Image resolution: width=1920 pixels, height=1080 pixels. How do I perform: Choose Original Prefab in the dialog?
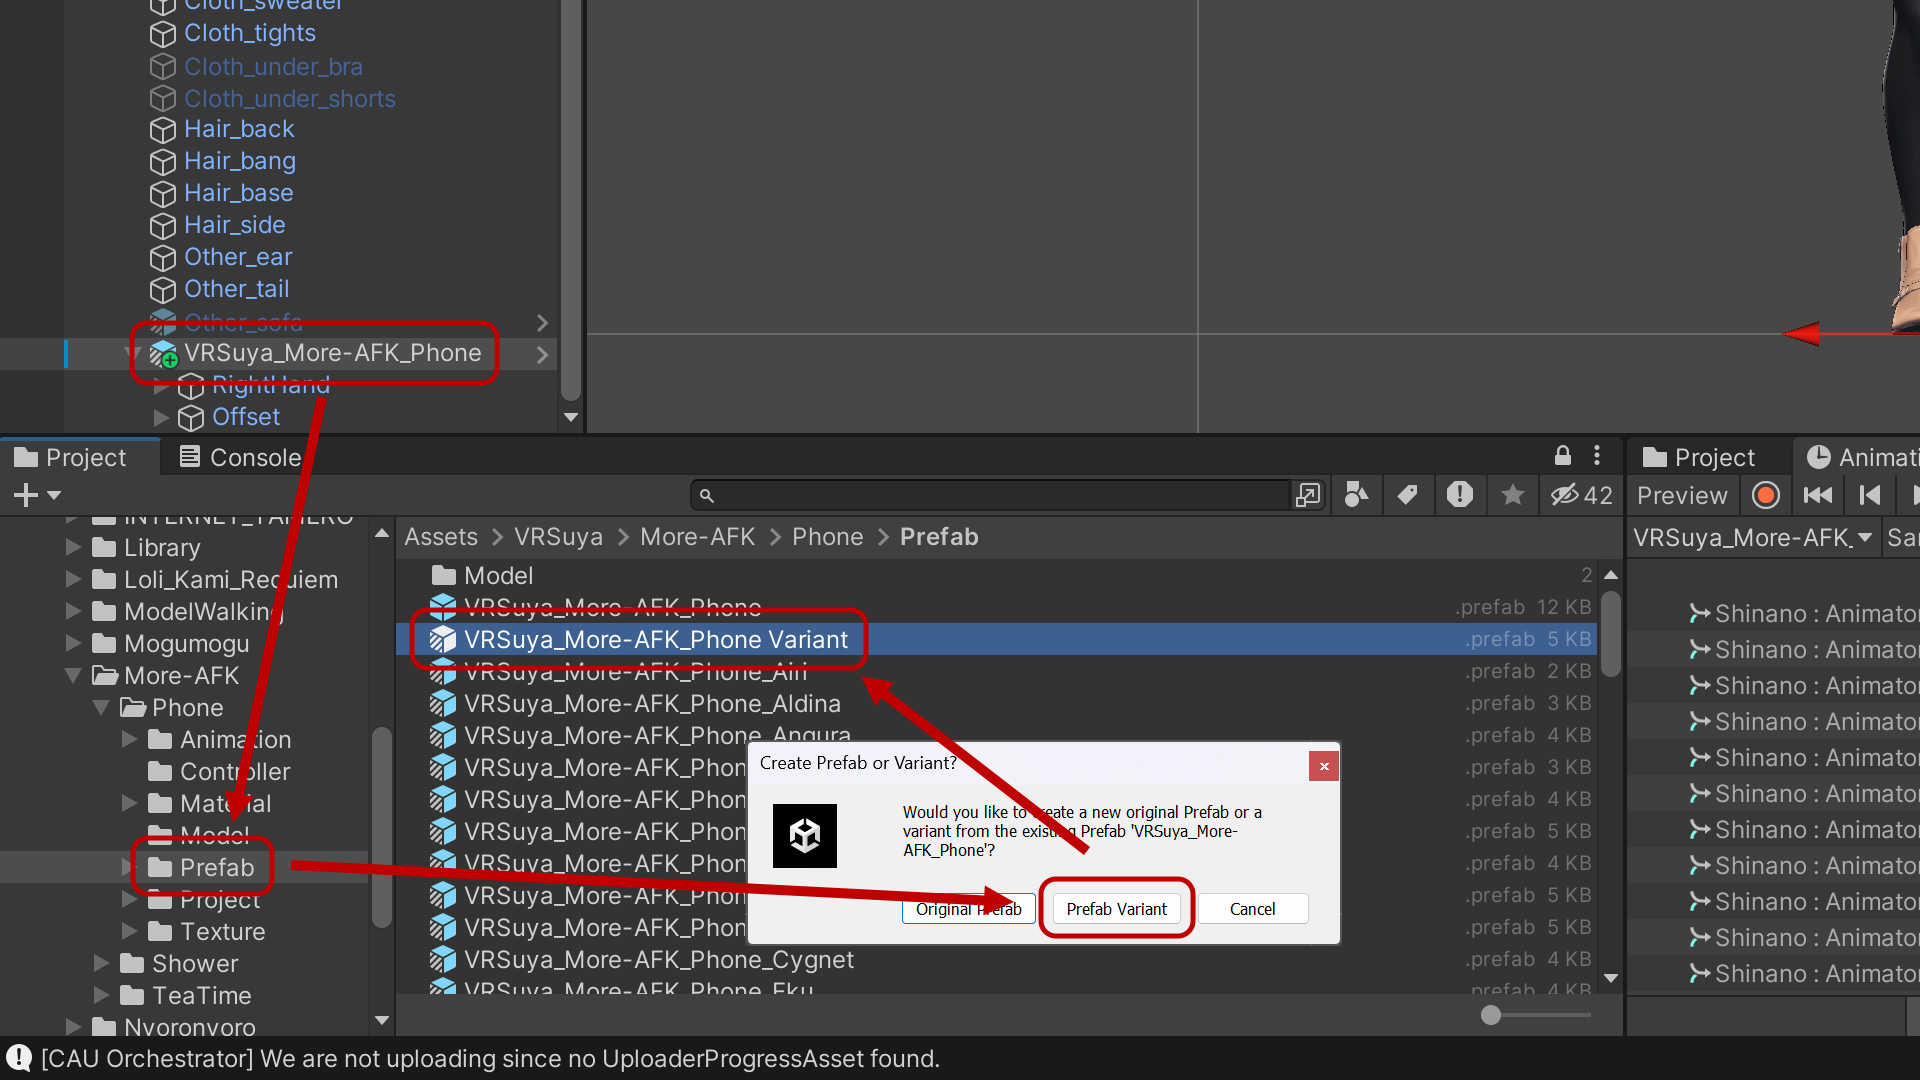968,909
